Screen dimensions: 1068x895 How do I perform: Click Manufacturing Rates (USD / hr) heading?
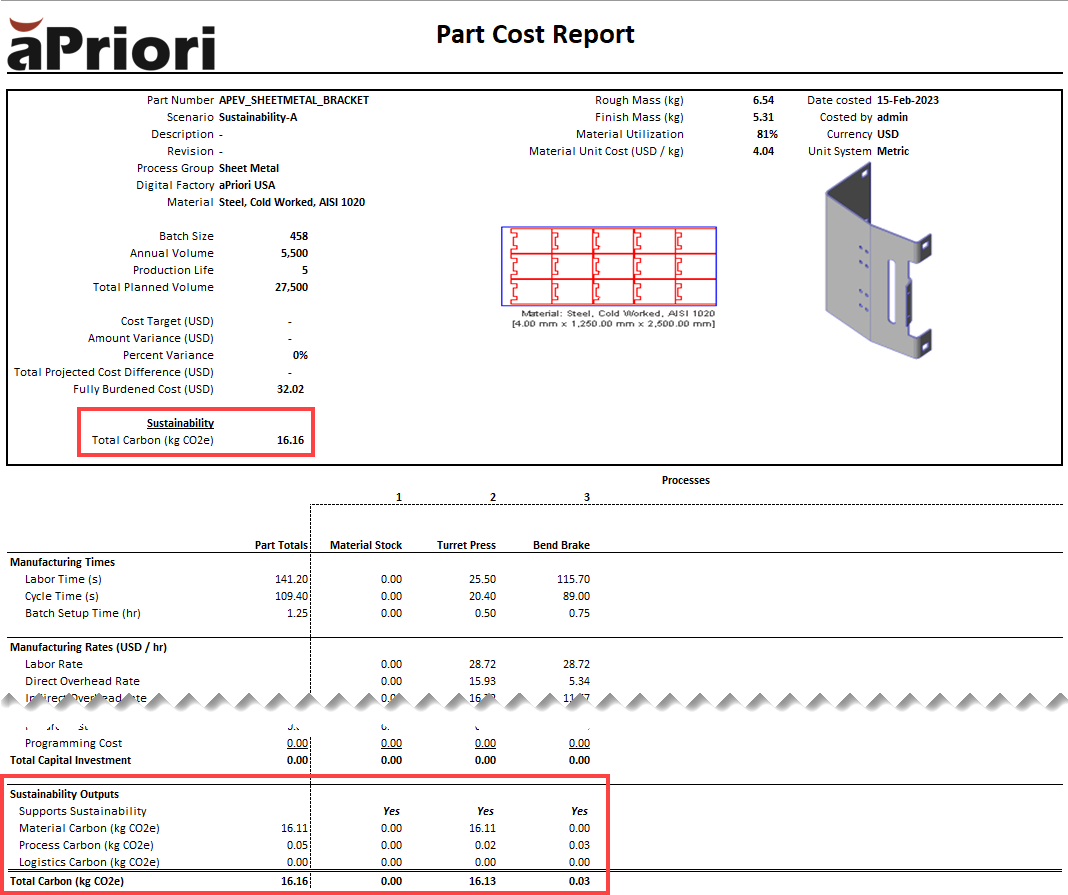[x=88, y=647]
